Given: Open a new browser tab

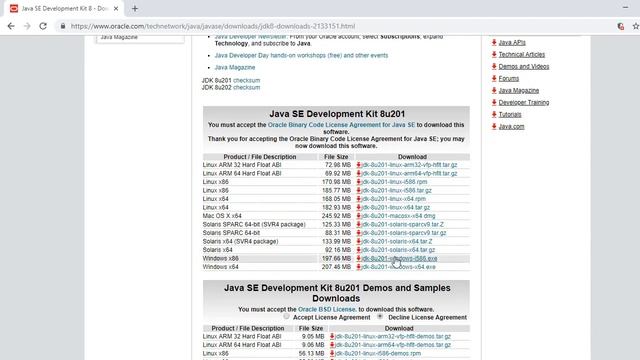Looking at the screenshot, I should click(x=135, y=9).
